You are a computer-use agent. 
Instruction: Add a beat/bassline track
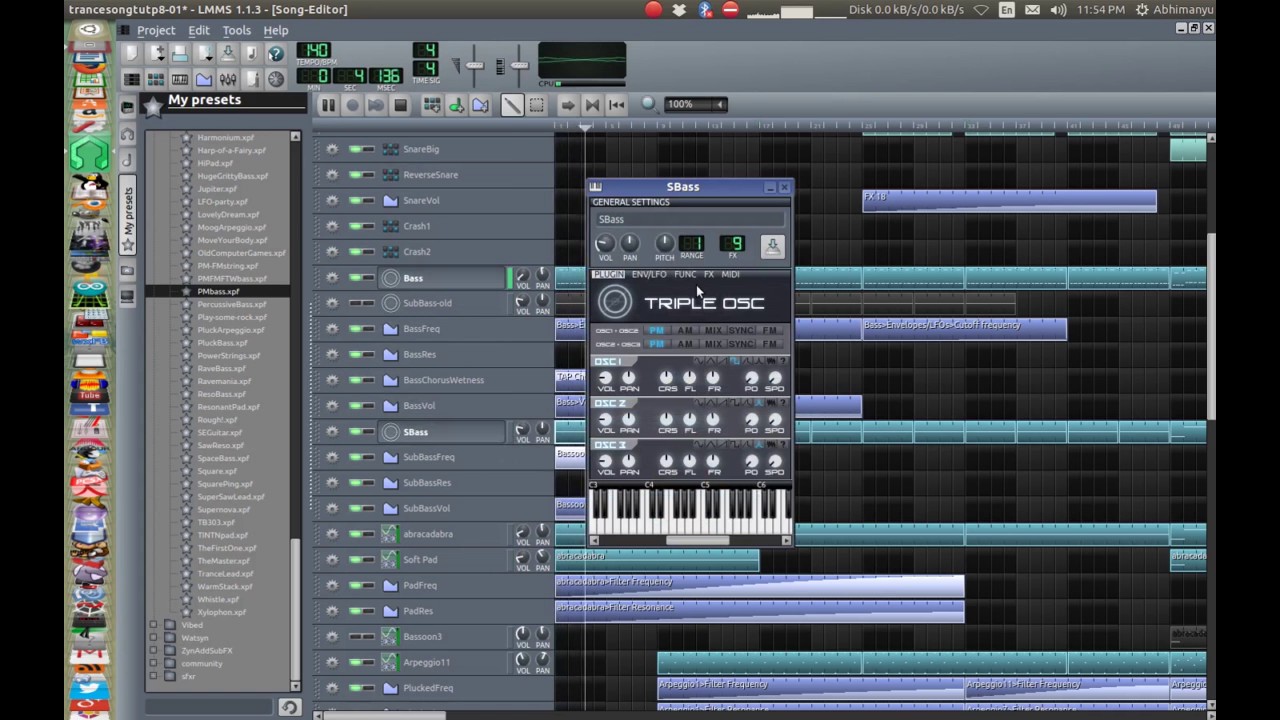point(432,105)
